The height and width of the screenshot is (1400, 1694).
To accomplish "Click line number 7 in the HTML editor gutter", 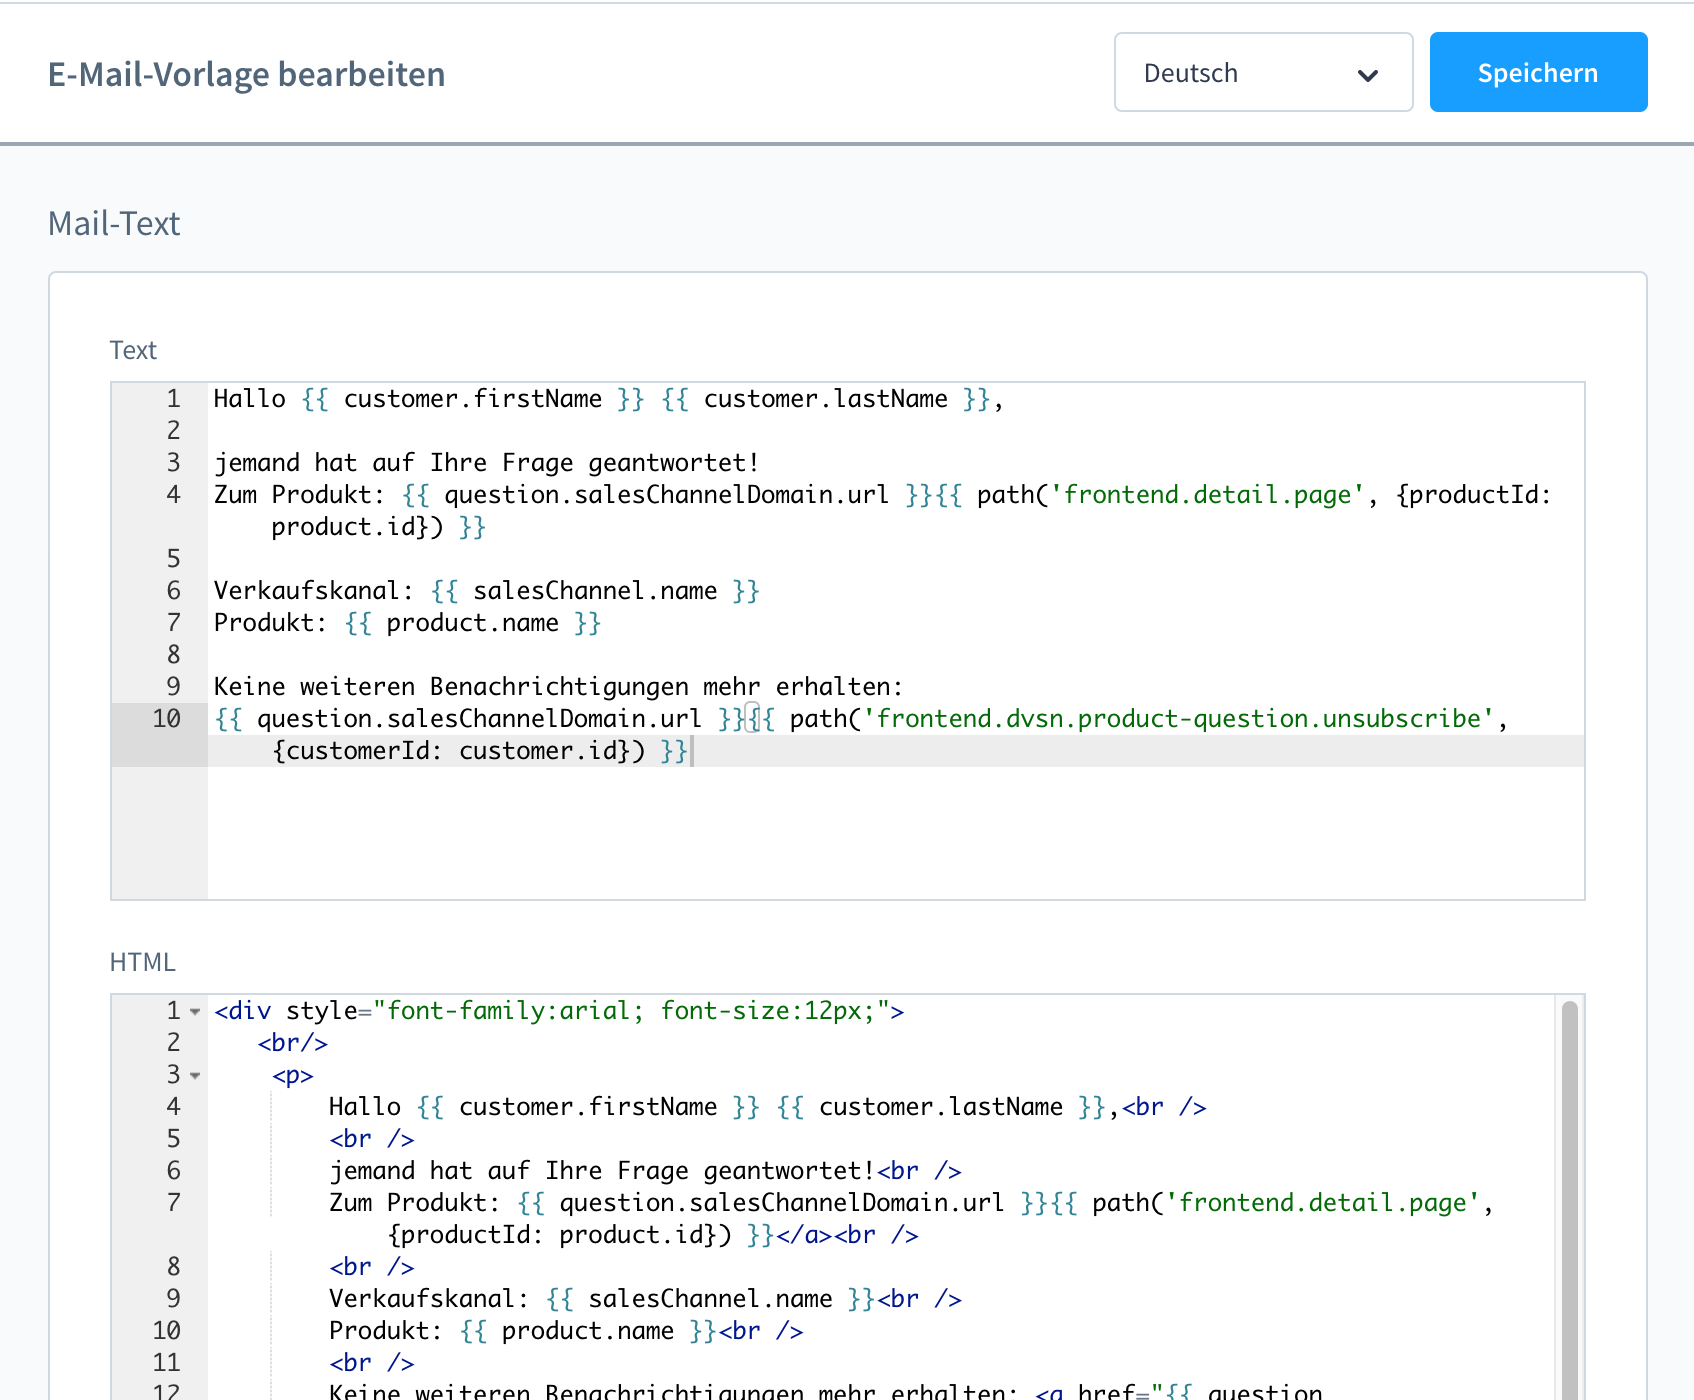I will pos(173,1203).
